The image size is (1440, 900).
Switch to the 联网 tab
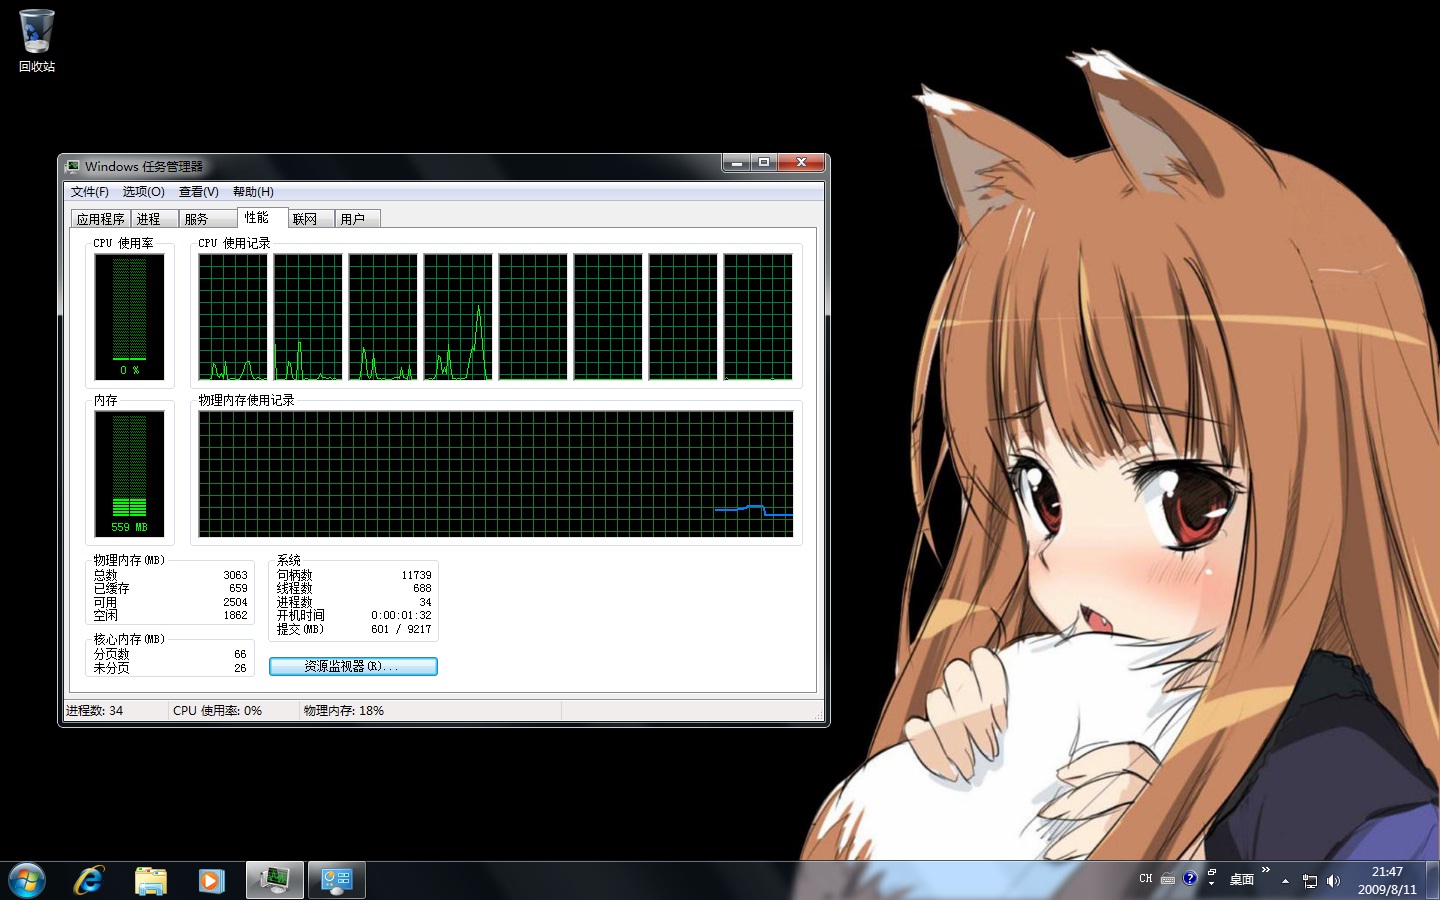coord(311,219)
